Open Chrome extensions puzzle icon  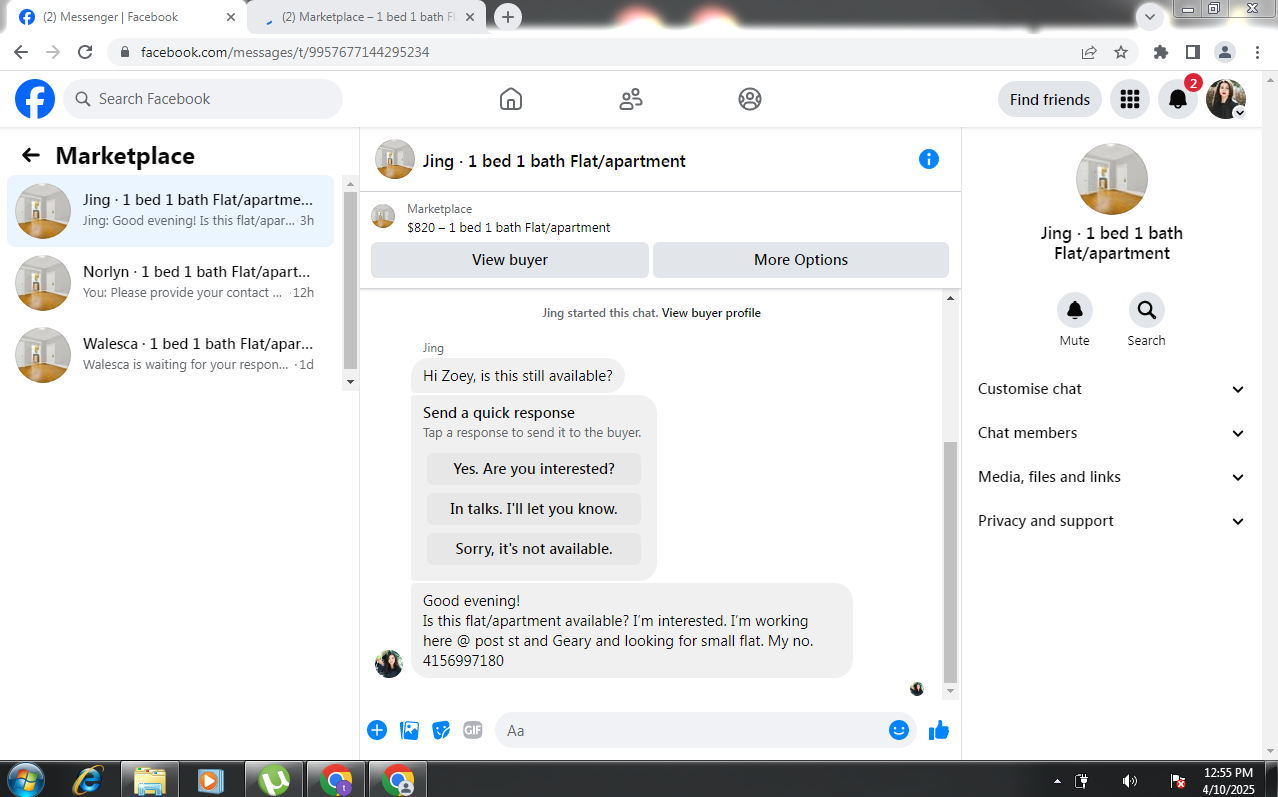[x=1161, y=52]
